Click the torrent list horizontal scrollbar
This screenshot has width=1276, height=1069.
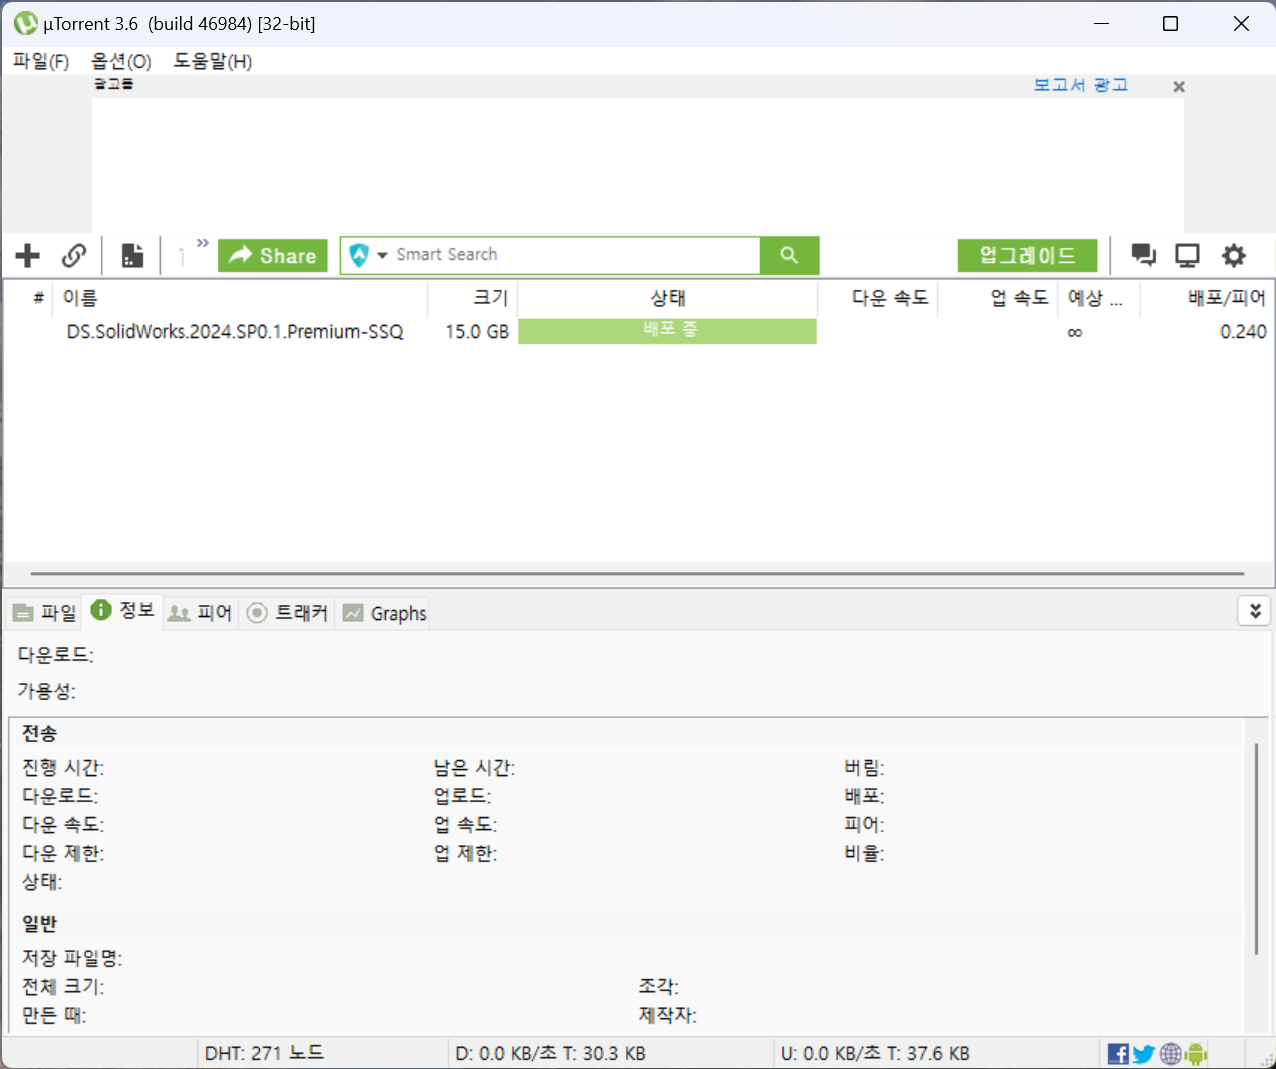637,574
